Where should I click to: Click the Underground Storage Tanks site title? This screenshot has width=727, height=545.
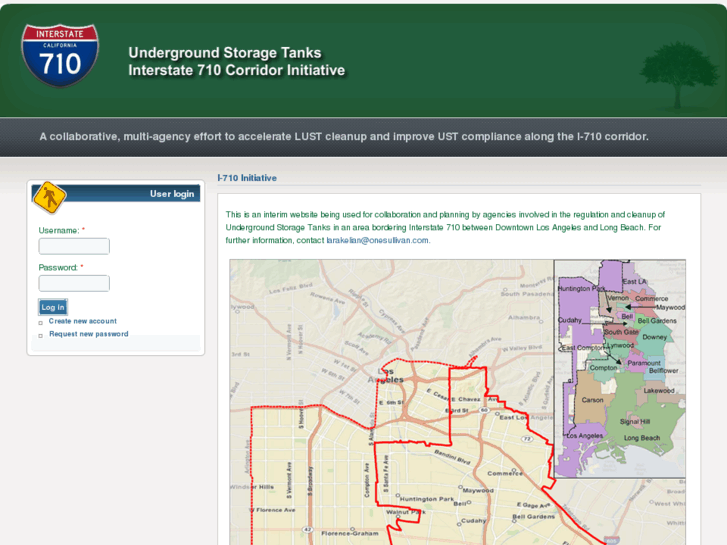click(x=225, y=53)
